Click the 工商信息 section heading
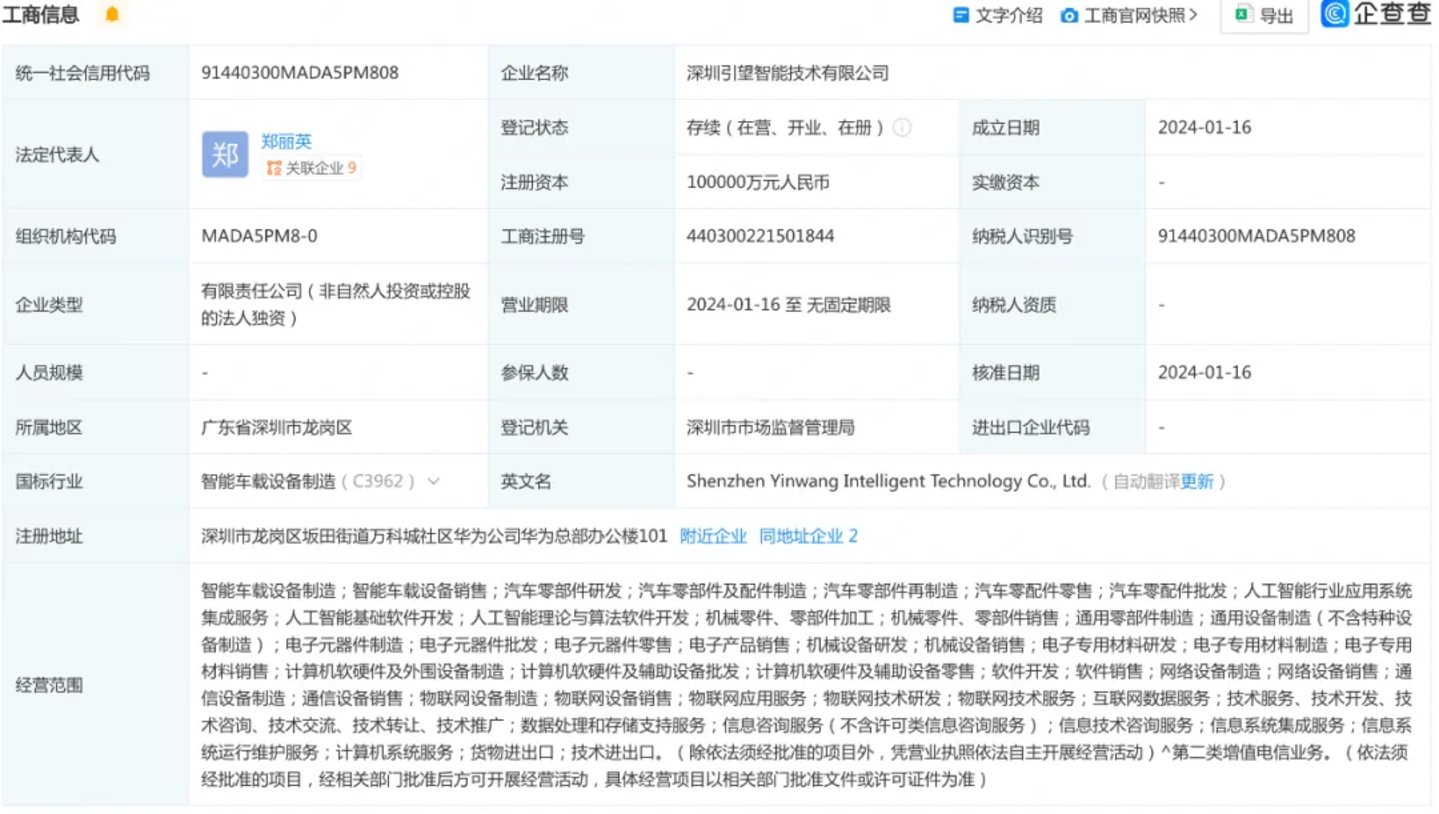Image resolution: width=1439 pixels, height=814 pixels. point(43,15)
